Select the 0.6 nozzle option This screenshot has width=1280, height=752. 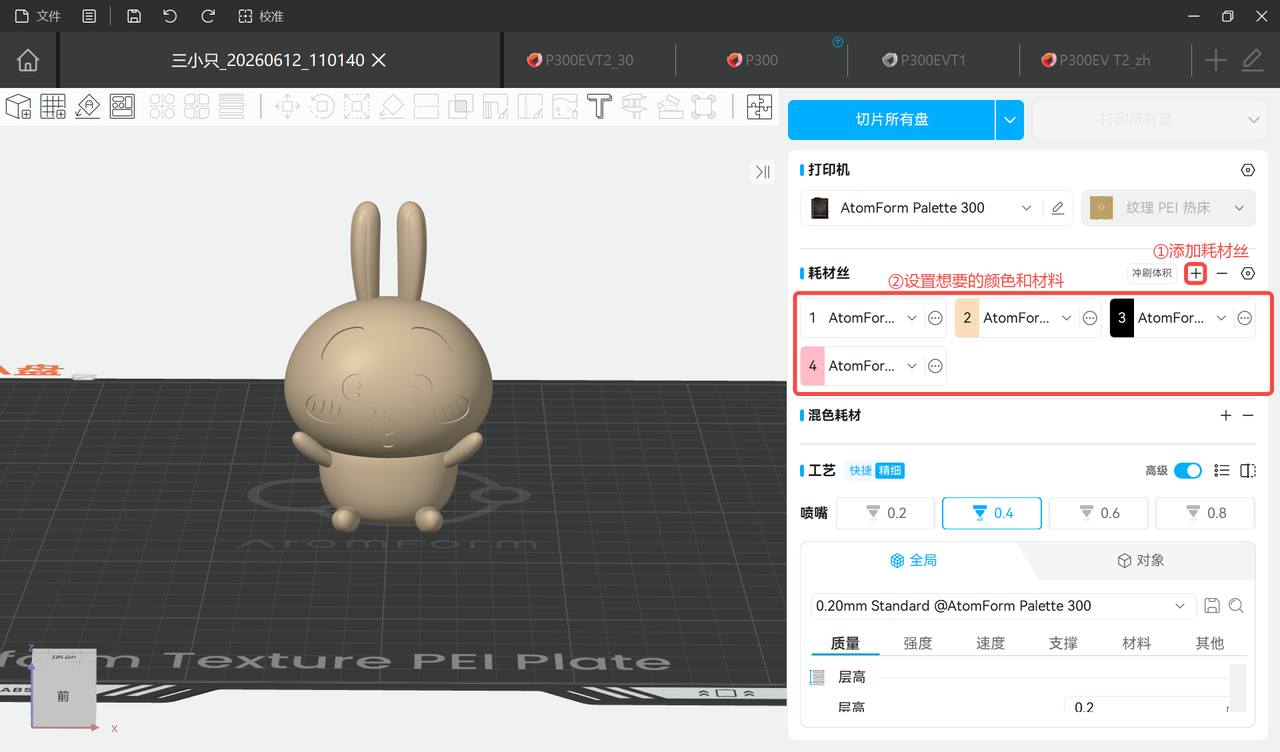tap(1099, 513)
